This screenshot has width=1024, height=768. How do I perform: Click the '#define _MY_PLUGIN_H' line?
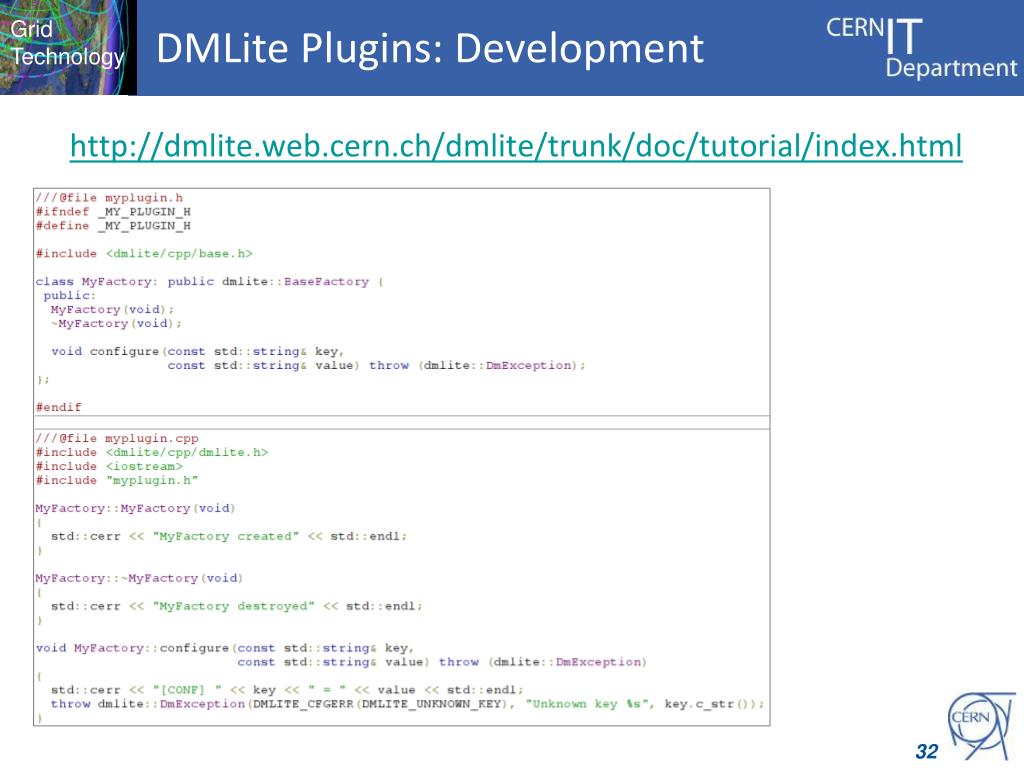[113, 226]
